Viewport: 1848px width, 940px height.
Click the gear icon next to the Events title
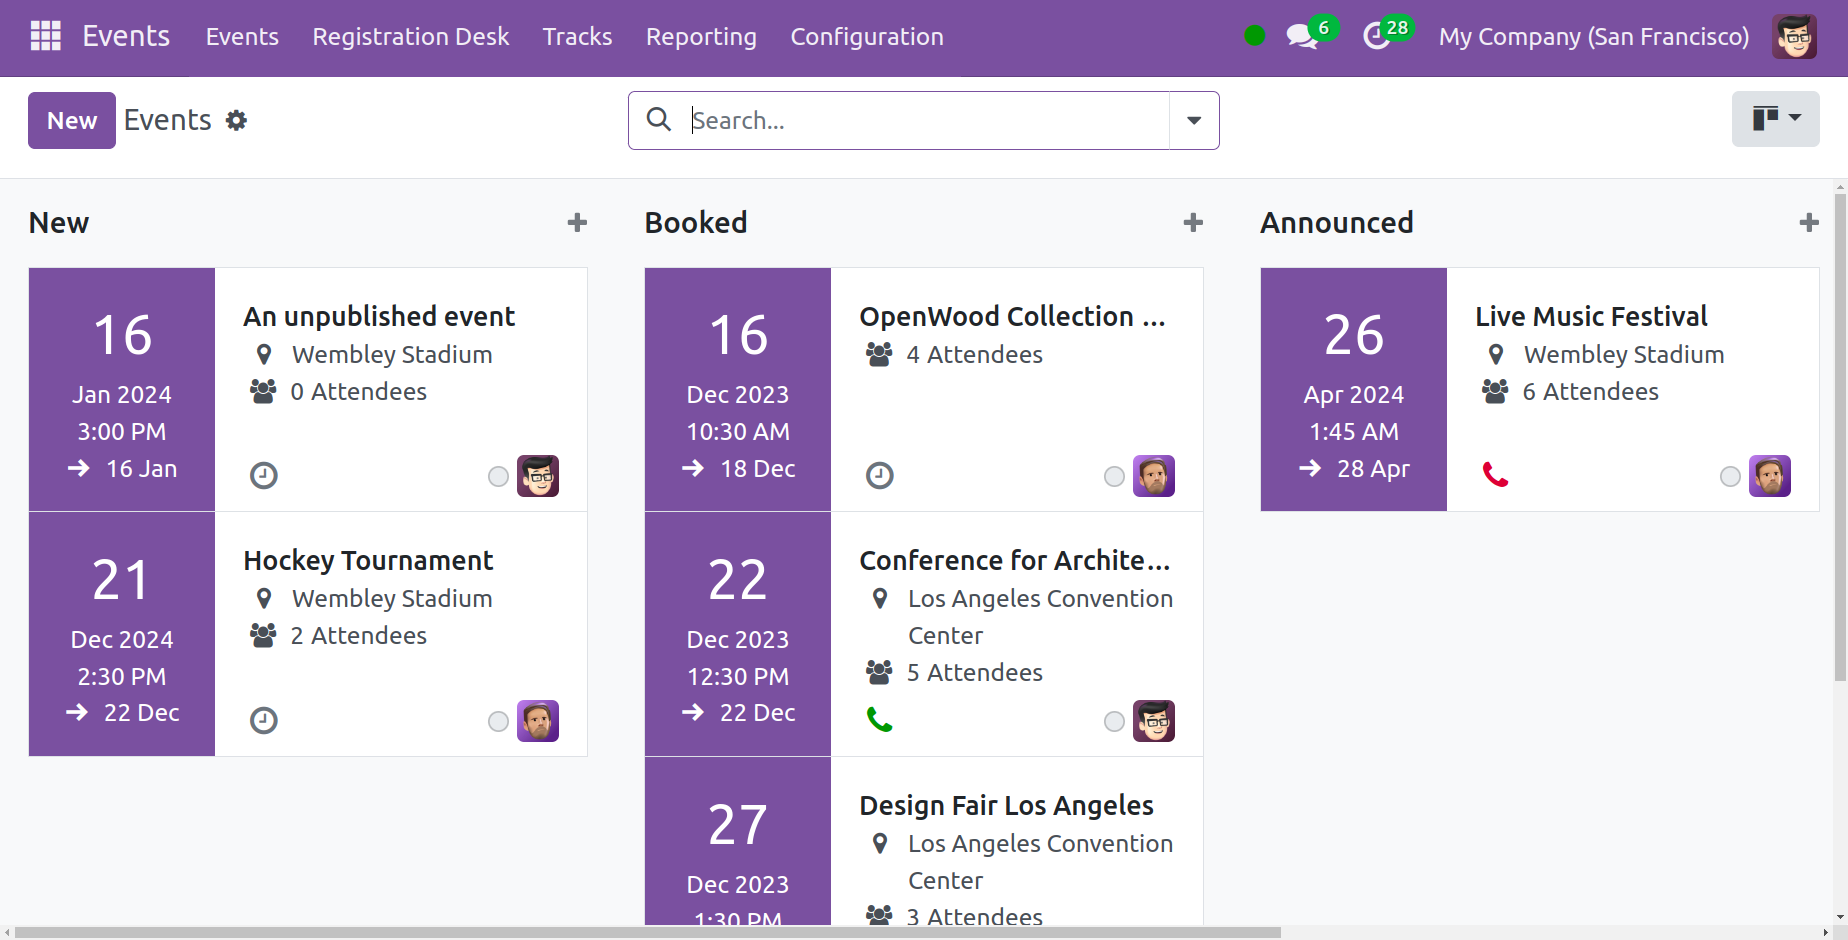click(x=236, y=120)
